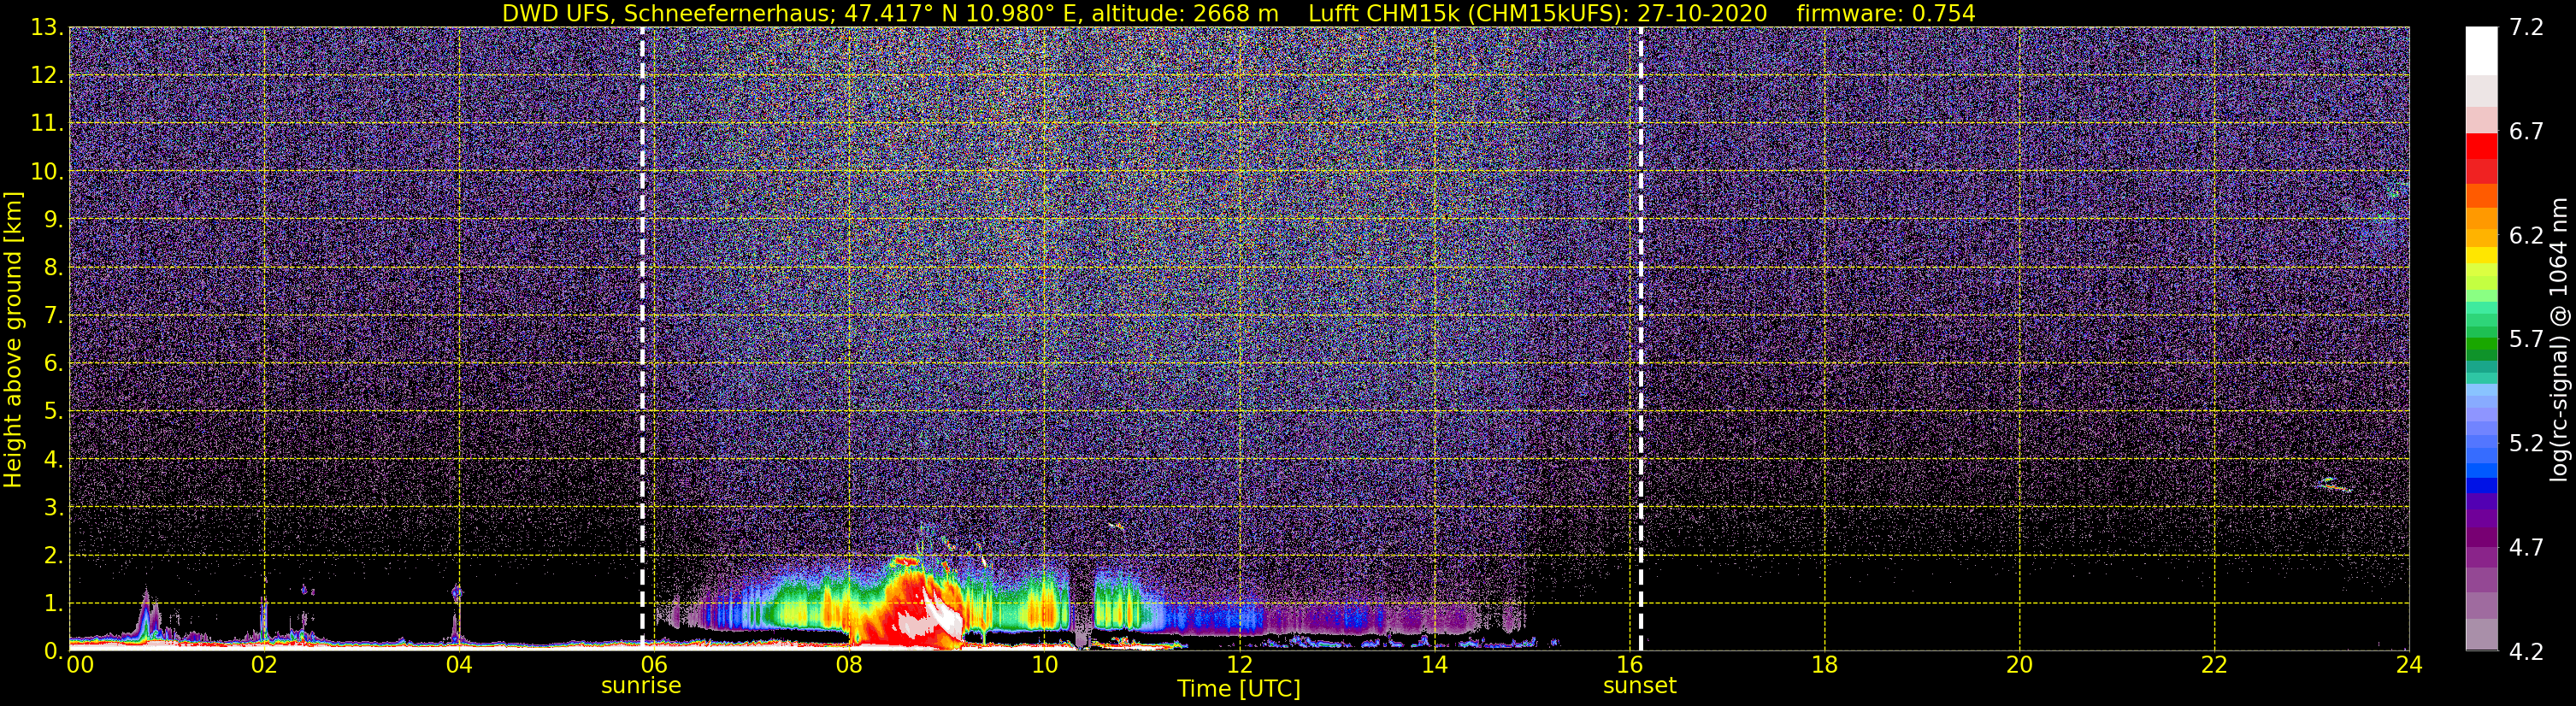Click the time axis tick label "18"
The height and width of the screenshot is (706, 2576).
[x=1825, y=665]
